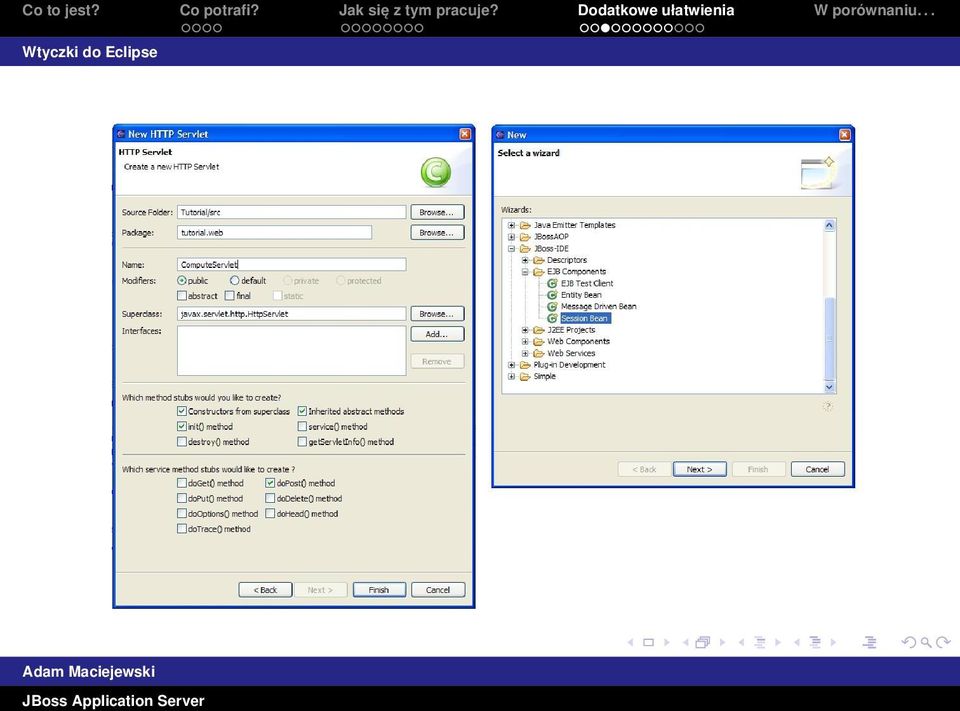This screenshot has width=960, height=711.
Task: Click the Simple folder icon
Action: click(x=525, y=377)
